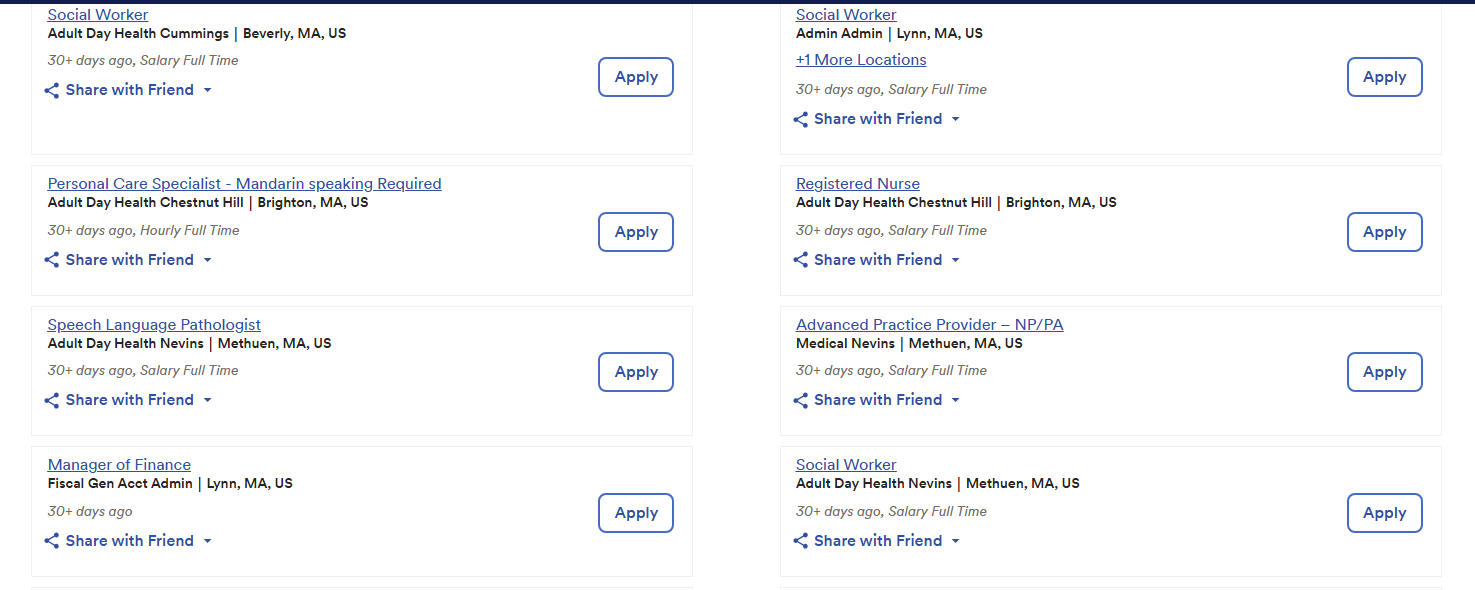This screenshot has width=1475, height=590.
Task: Apply to the Beverly Social Worker job
Action: point(635,77)
